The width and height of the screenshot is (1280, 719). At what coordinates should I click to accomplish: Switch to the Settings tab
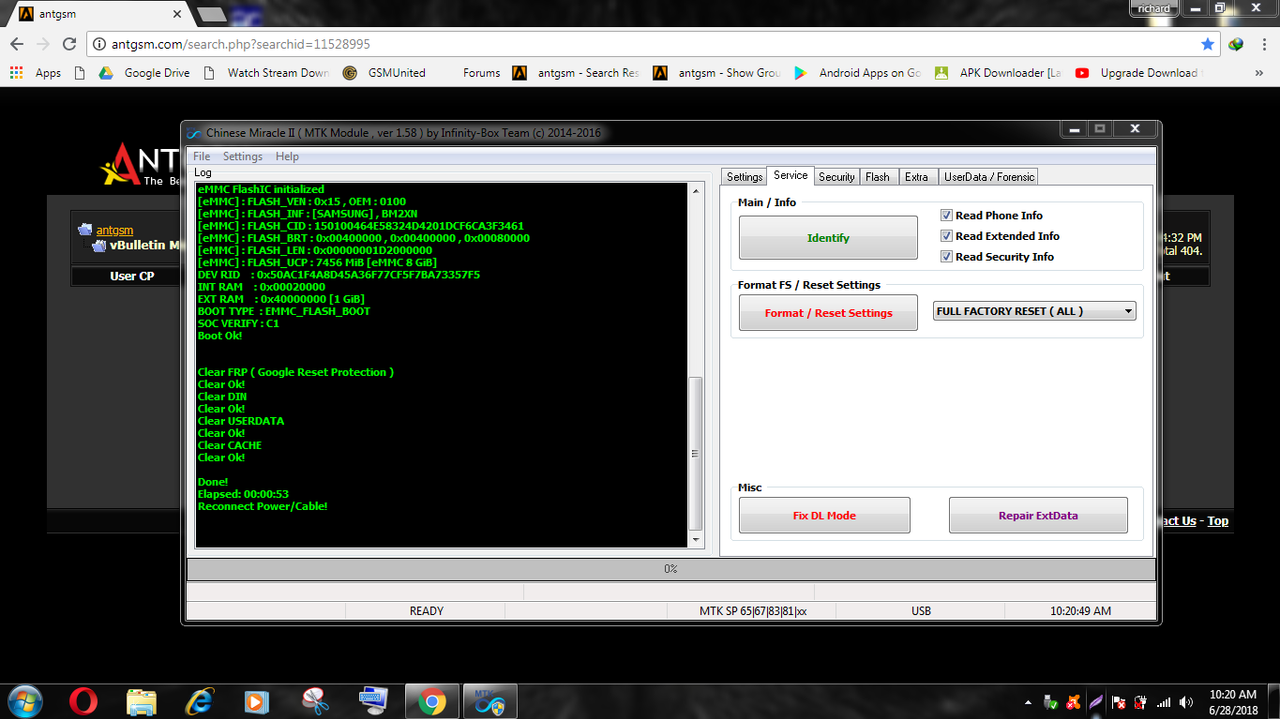pyautogui.click(x=744, y=177)
